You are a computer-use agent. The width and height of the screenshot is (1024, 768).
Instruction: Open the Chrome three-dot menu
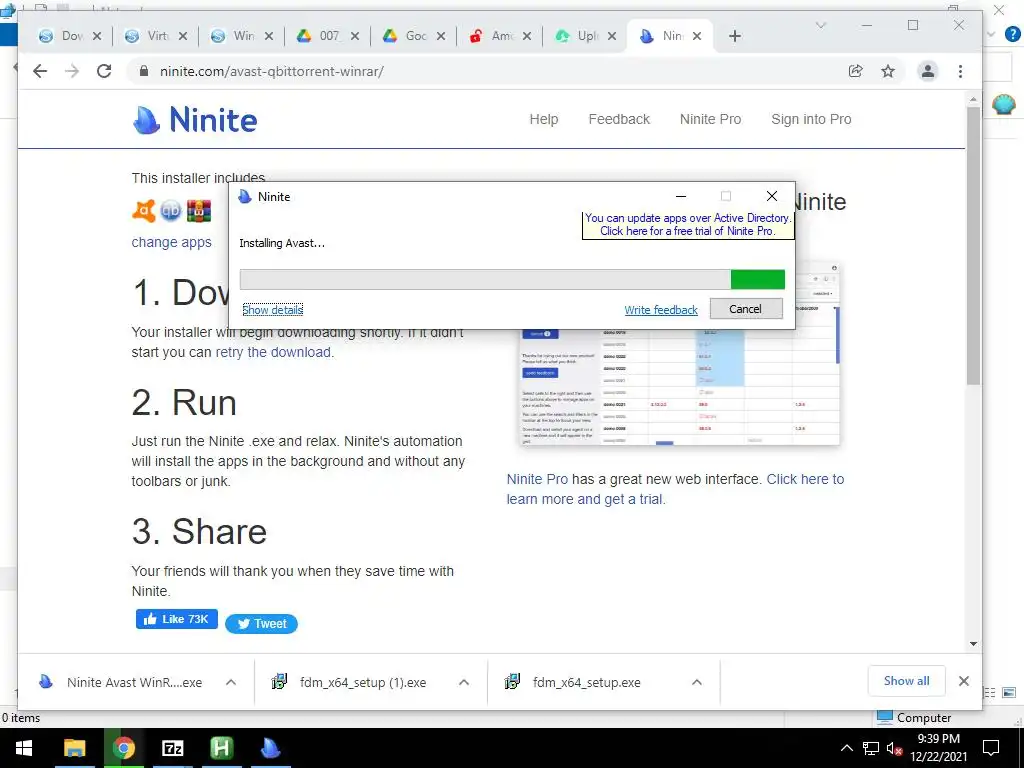[960, 71]
